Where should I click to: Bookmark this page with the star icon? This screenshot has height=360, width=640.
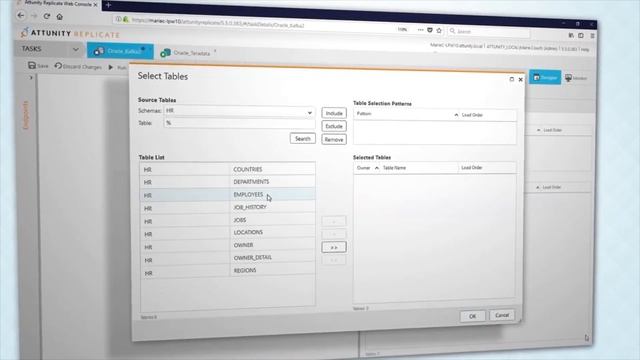[439, 30]
